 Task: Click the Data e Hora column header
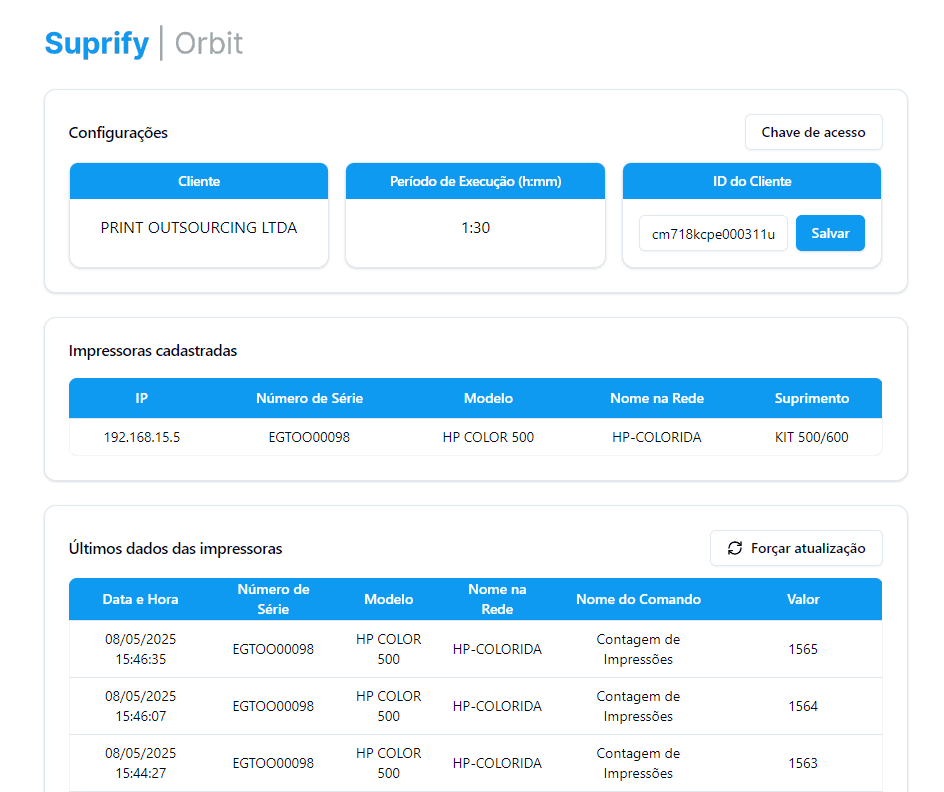point(140,599)
